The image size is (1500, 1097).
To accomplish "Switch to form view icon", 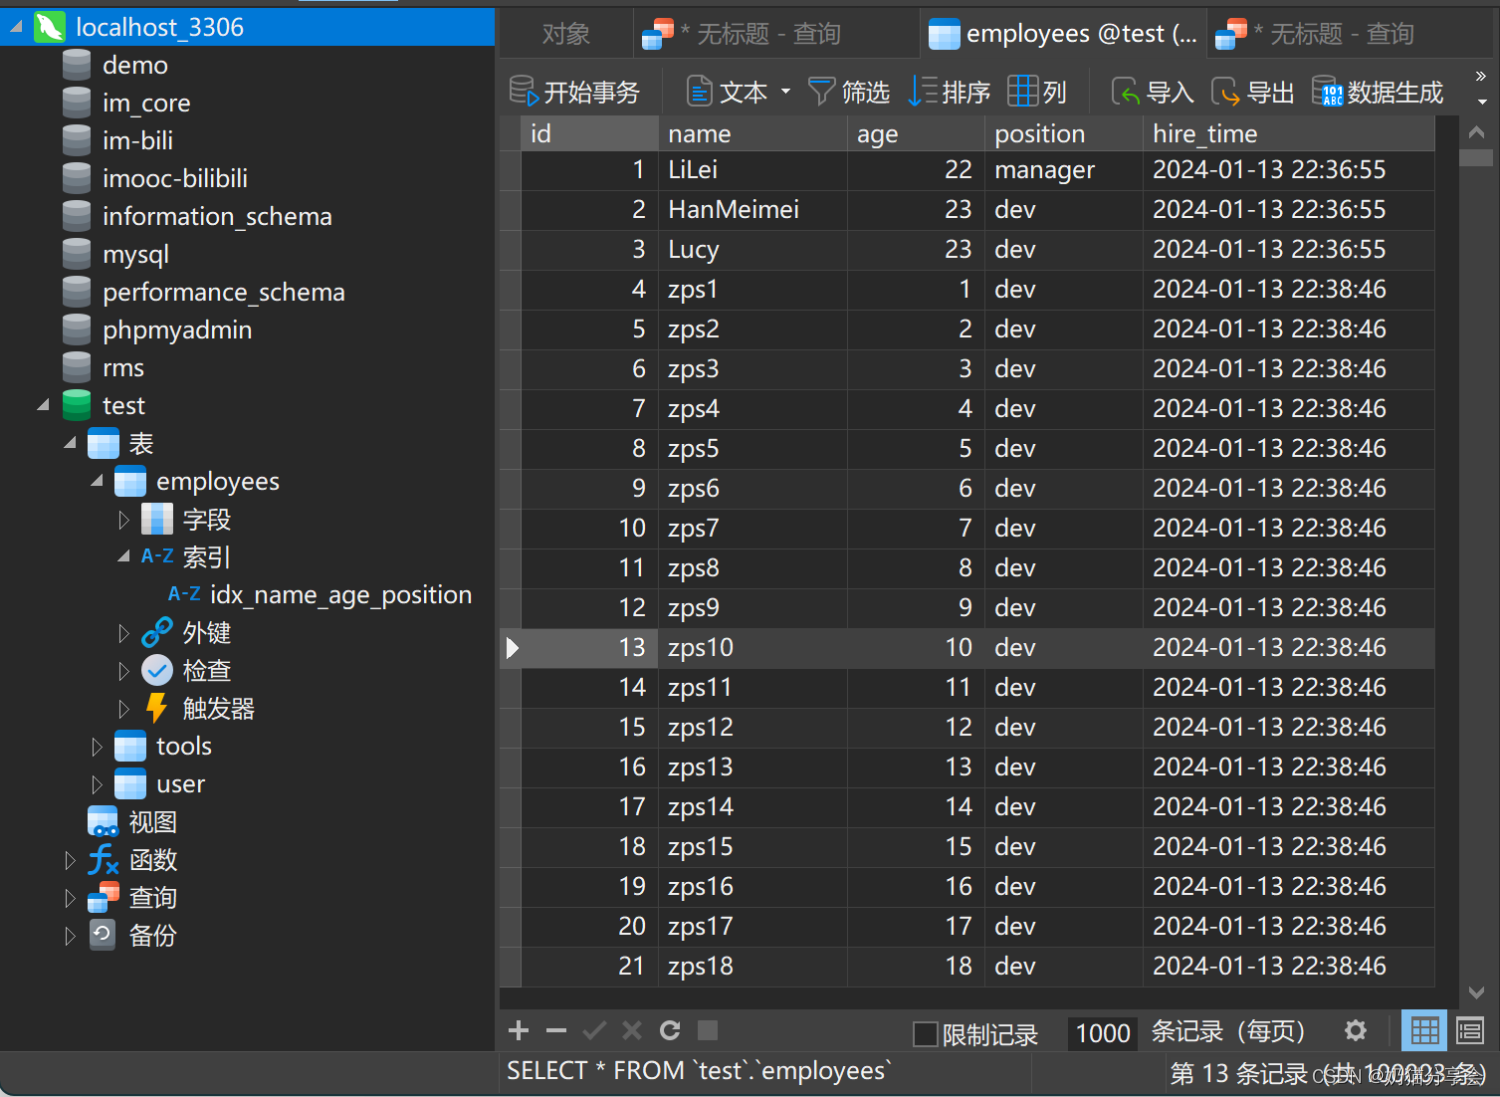I will tap(1470, 1031).
